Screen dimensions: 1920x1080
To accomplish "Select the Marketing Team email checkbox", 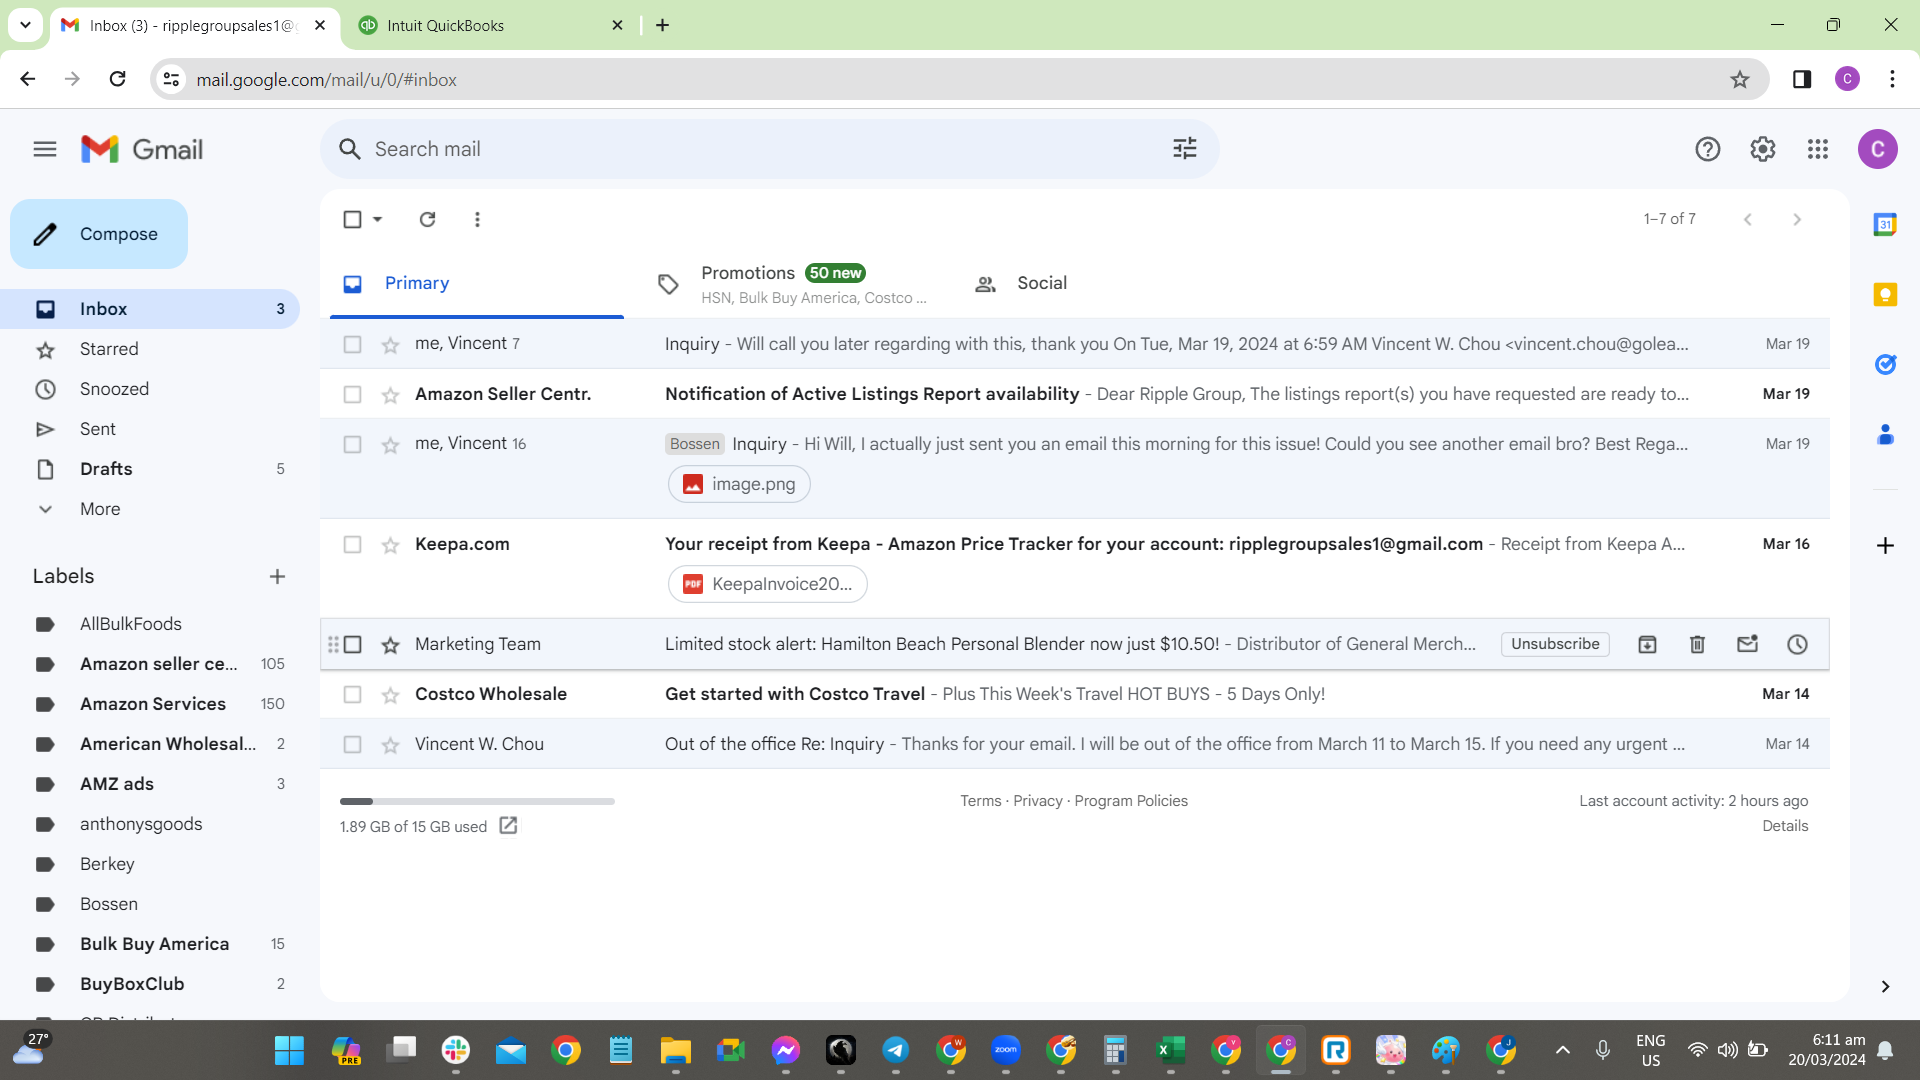I will point(352,645).
